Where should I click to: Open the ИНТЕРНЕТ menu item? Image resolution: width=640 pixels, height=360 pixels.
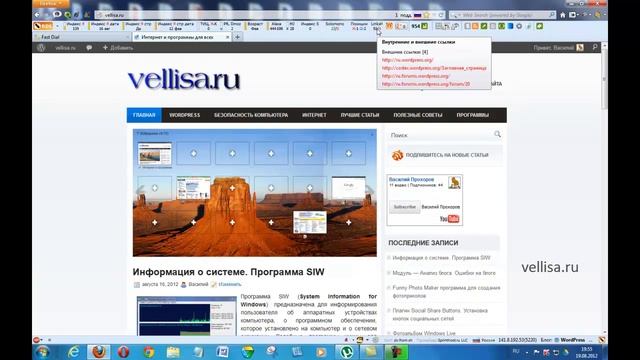(314, 115)
